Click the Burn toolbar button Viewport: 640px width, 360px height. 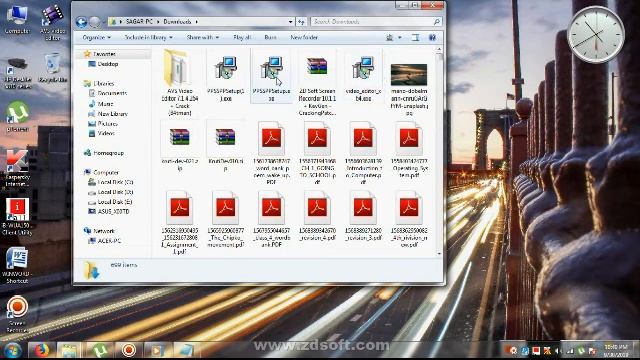(x=270, y=38)
